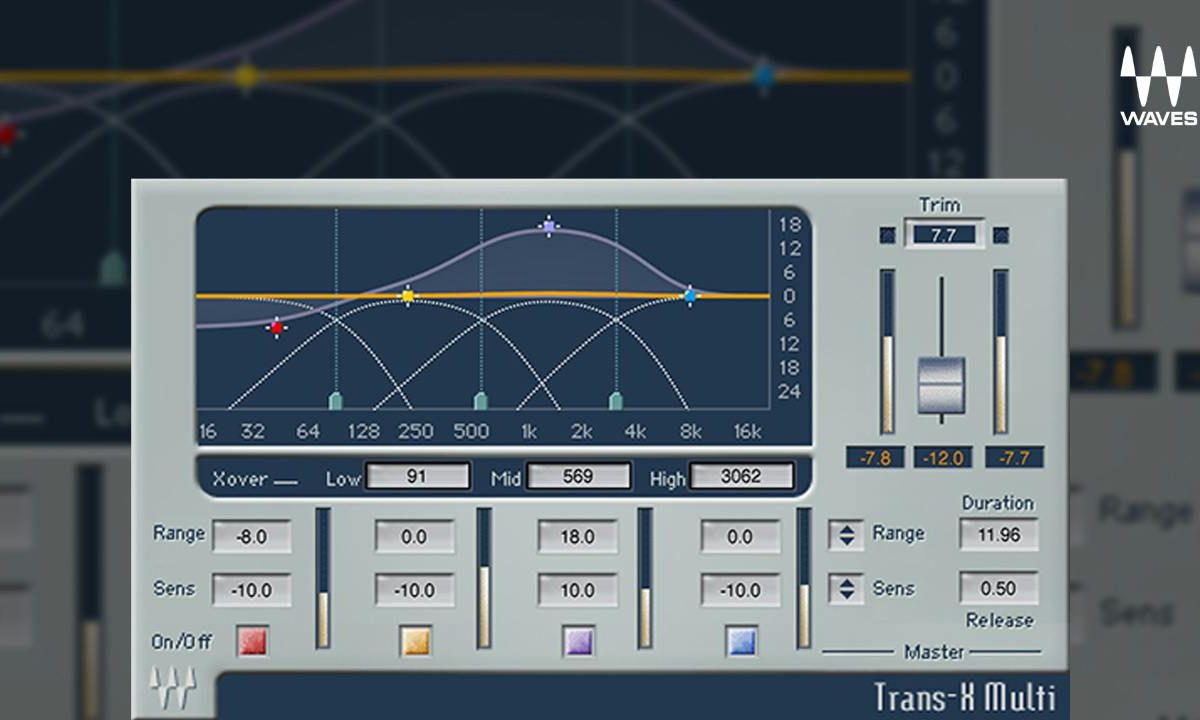Image resolution: width=1200 pixels, height=720 pixels.
Task: Toggle the yellow low-mid band On/Off button
Action: pyautogui.click(x=415, y=641)
